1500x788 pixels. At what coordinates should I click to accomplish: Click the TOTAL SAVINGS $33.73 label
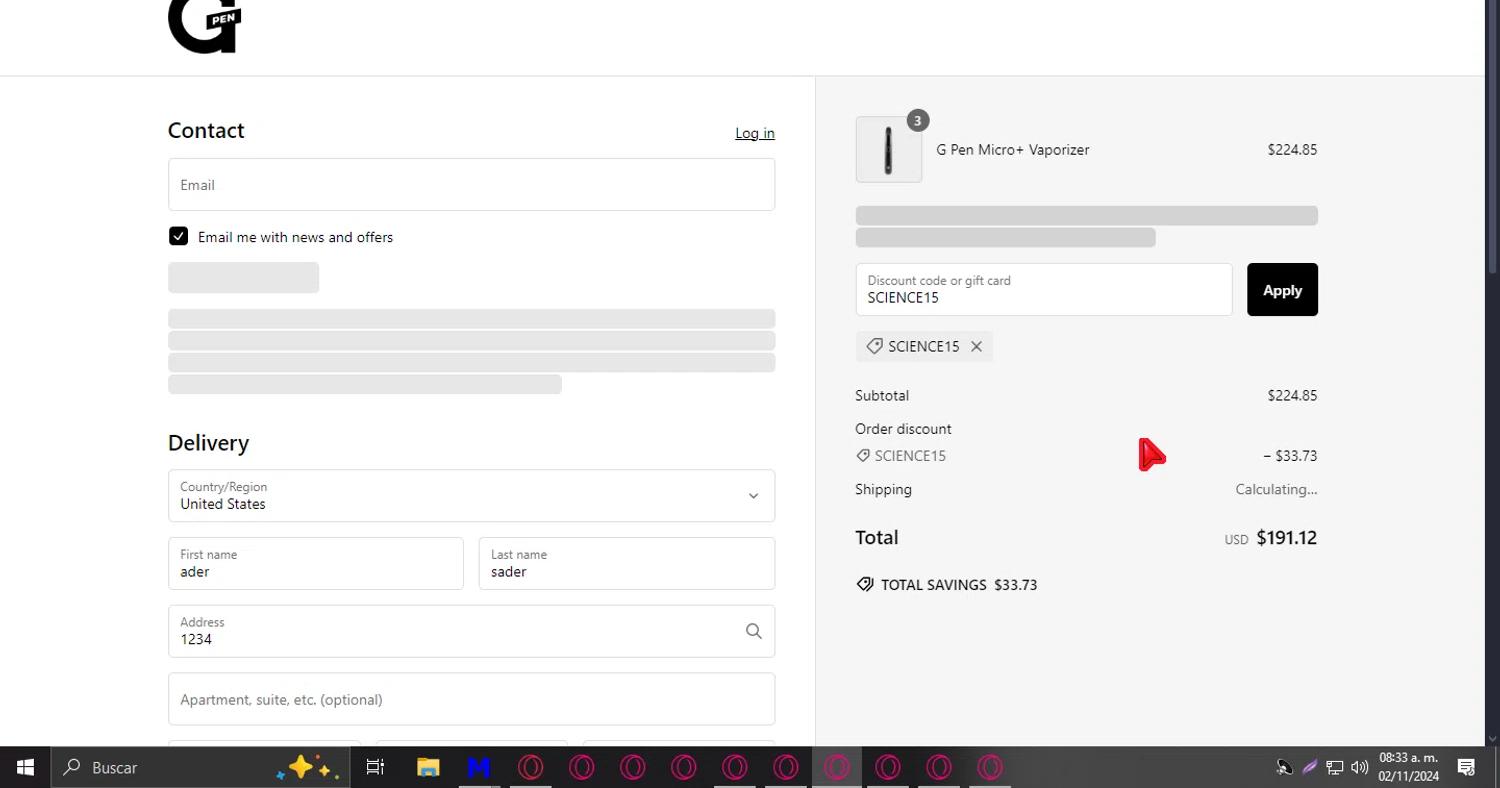point(959,585)
